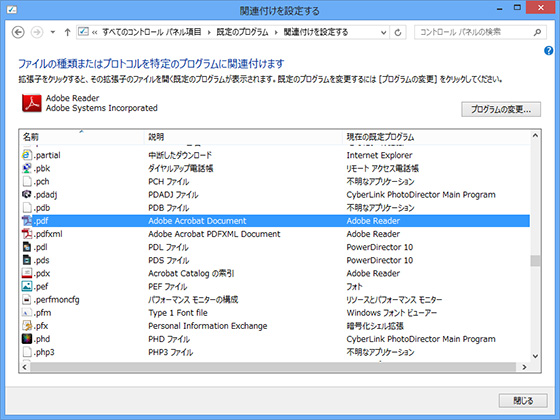Click the window system menu icon
Screen dimensions: 560x420
click(x=12, y=10)
